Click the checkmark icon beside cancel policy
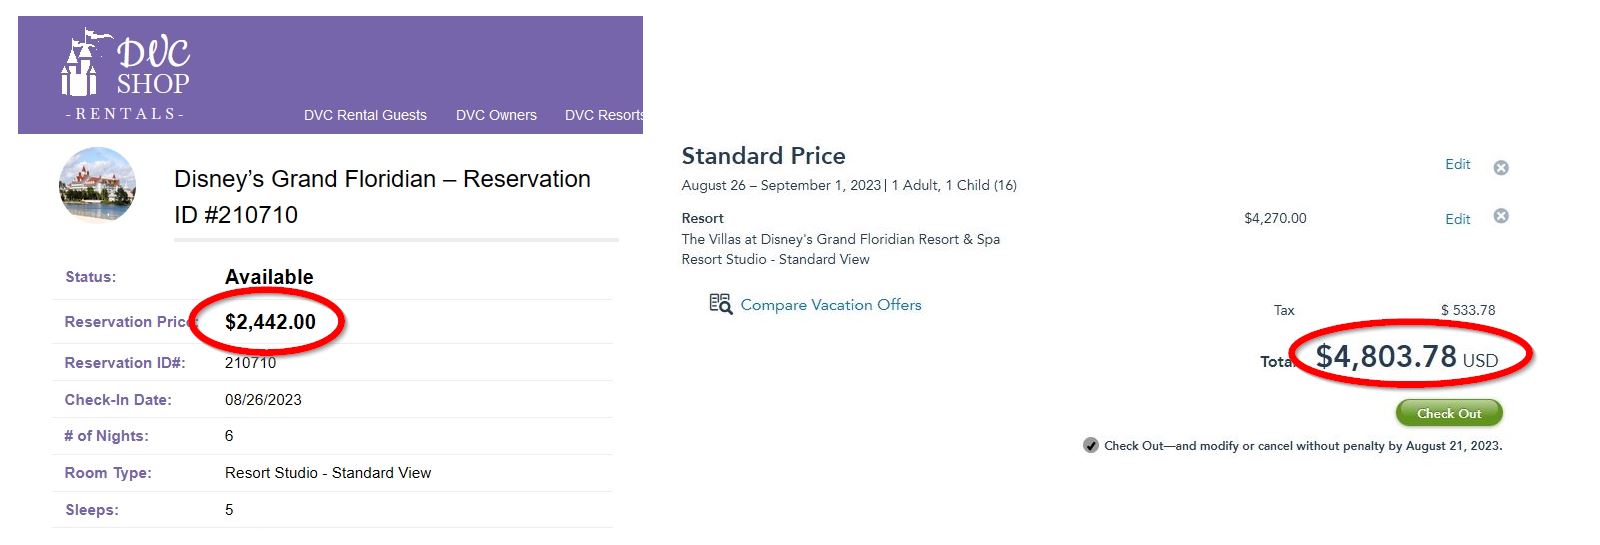 pos(1090,445)
